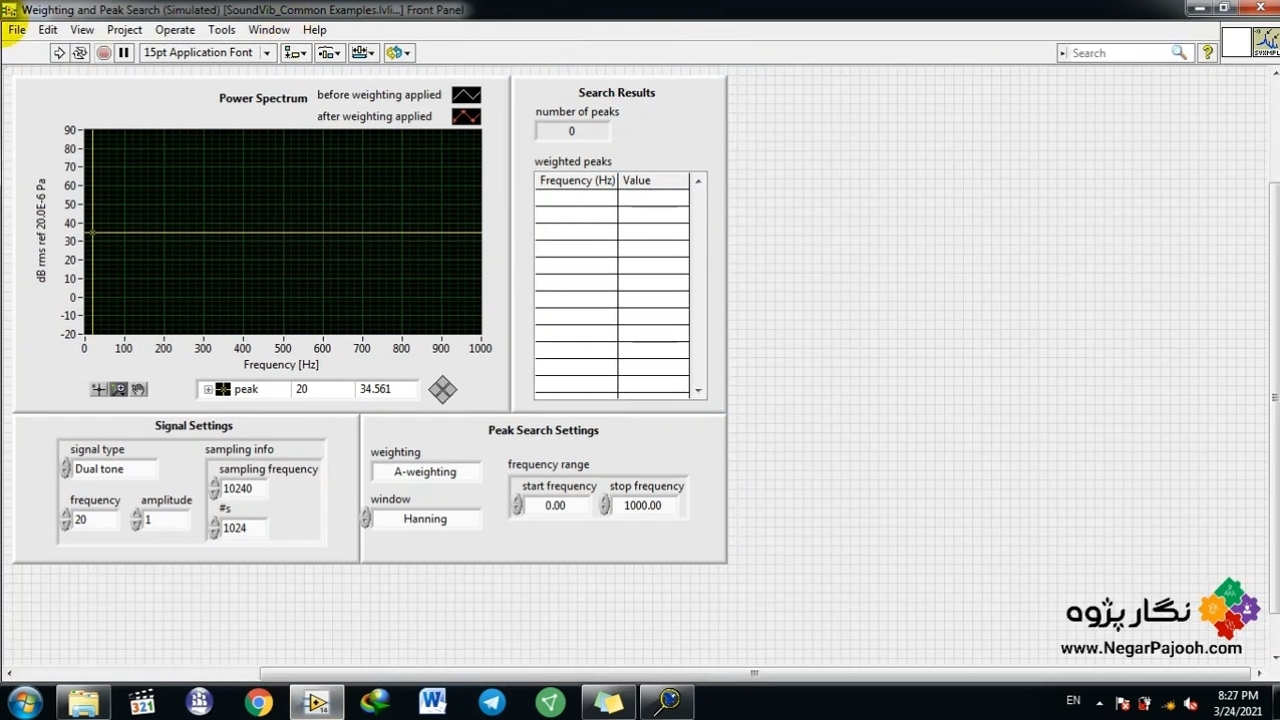Click the Run Continuously button

(x=80, y=53)
